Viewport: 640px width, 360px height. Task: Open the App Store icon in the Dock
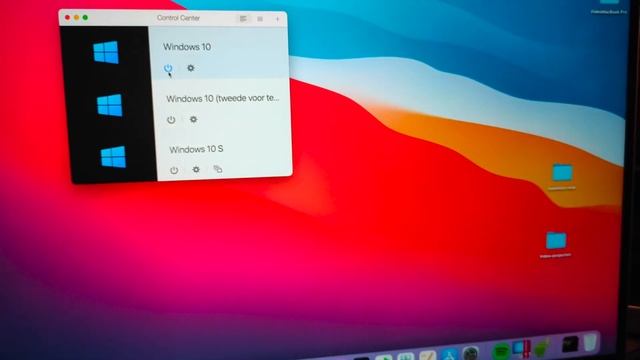click(449, 355)
